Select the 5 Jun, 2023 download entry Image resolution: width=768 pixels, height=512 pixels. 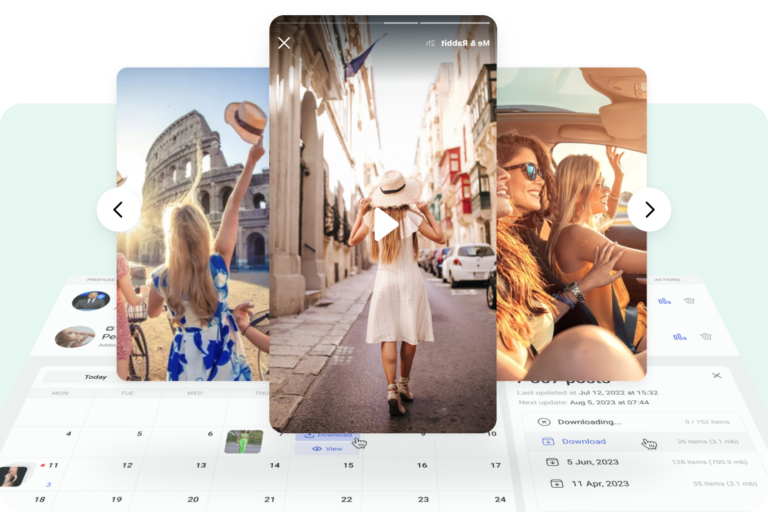tap(594, 462)
